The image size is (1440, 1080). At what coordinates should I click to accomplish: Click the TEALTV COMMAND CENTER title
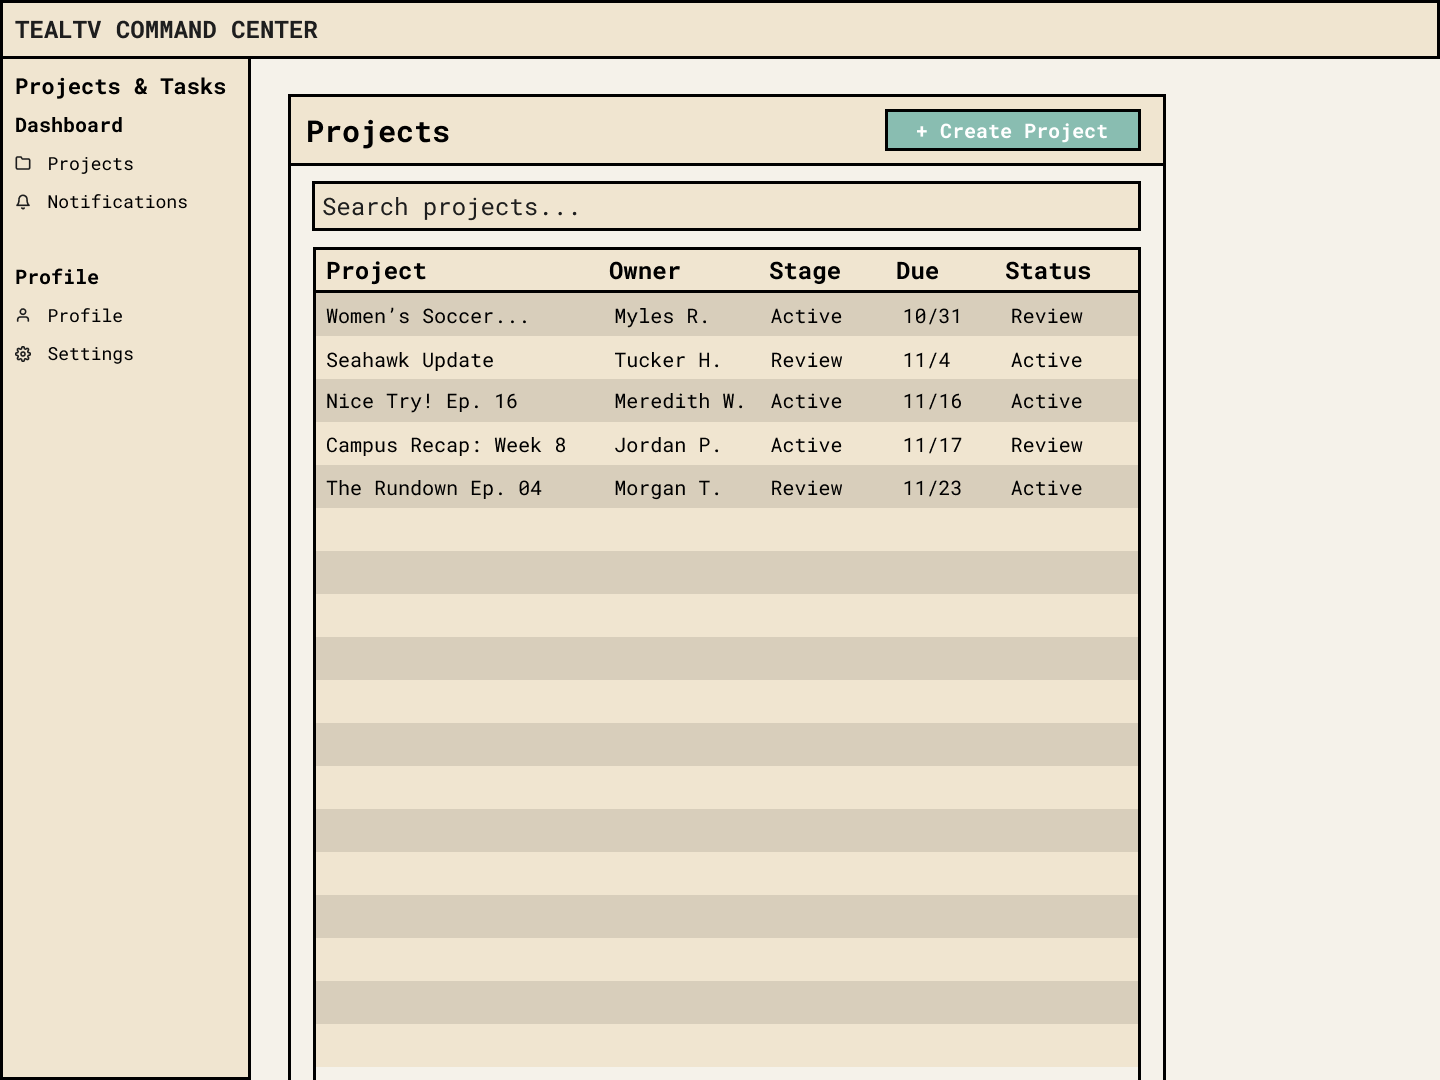(x=166, y=30)
